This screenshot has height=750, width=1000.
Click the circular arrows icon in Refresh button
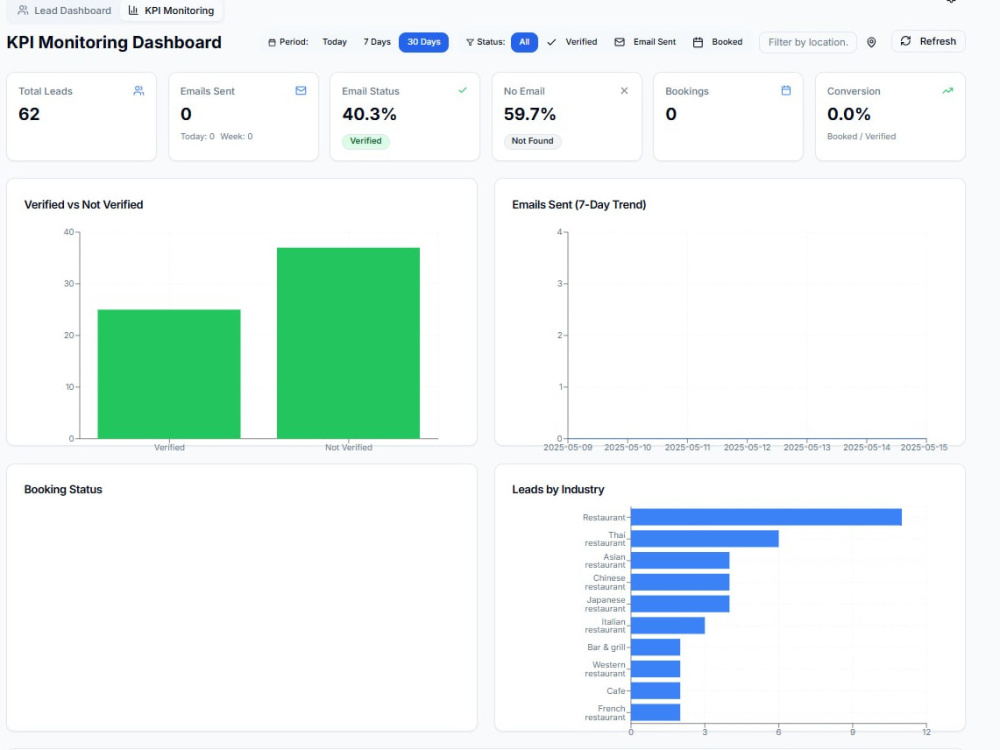906,41
